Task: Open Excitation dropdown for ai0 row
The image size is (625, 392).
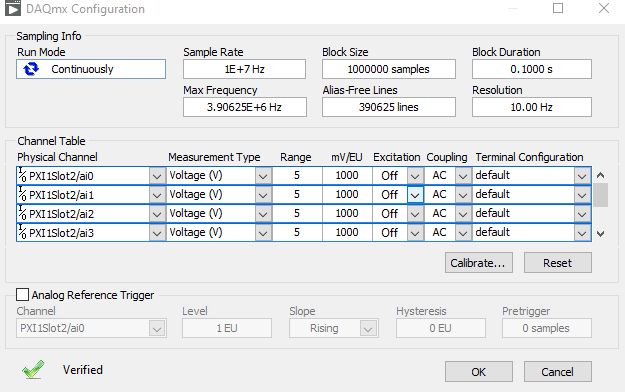Action: 415,176
